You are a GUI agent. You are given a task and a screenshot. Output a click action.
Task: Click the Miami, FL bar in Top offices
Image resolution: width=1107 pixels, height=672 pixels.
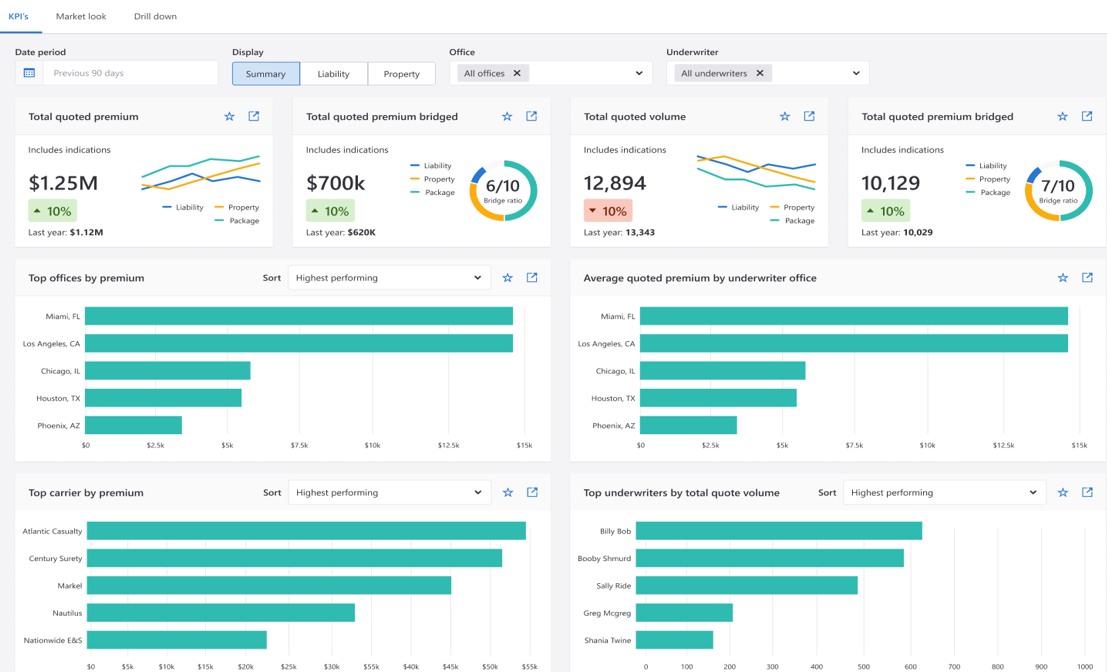298,316
